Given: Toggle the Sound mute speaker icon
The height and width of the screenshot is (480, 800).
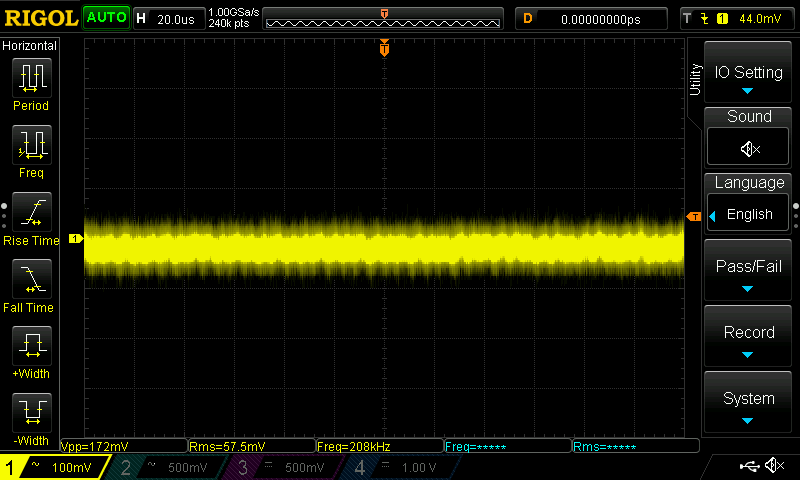Looking at the screenshot, I should point(749,149).
